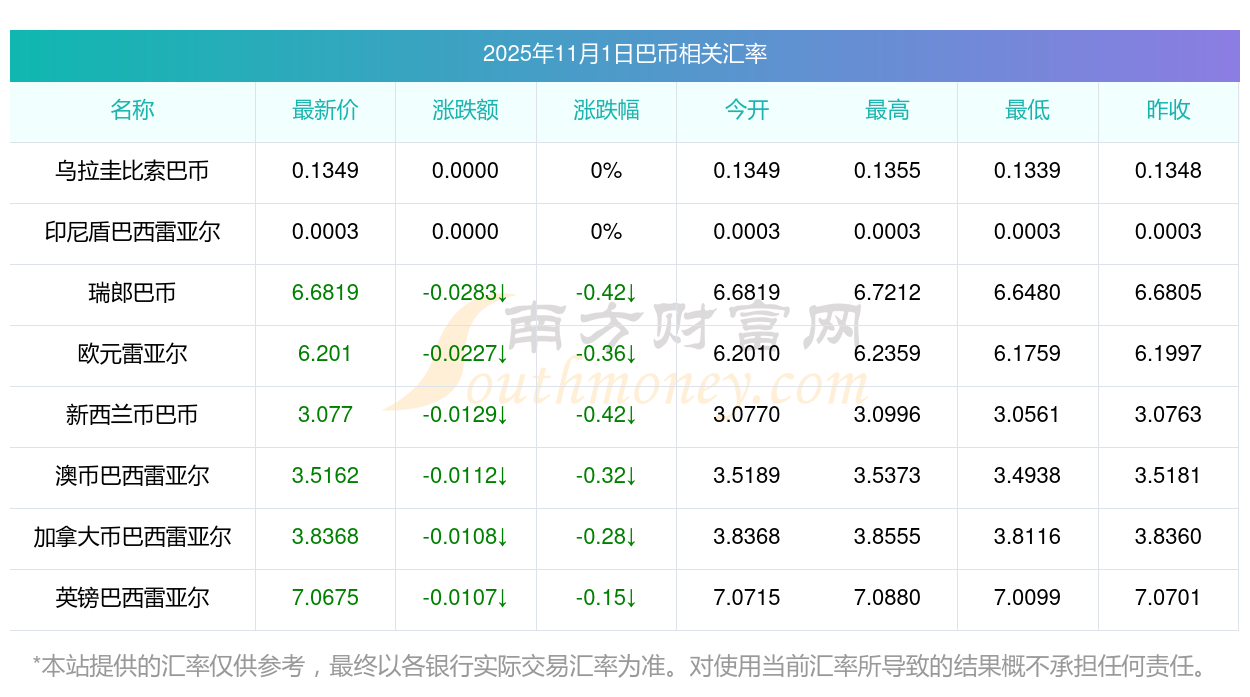Select the 新西兰币巴币 row name
Screen dimensions: 1250x697
(x=132, y=415)
